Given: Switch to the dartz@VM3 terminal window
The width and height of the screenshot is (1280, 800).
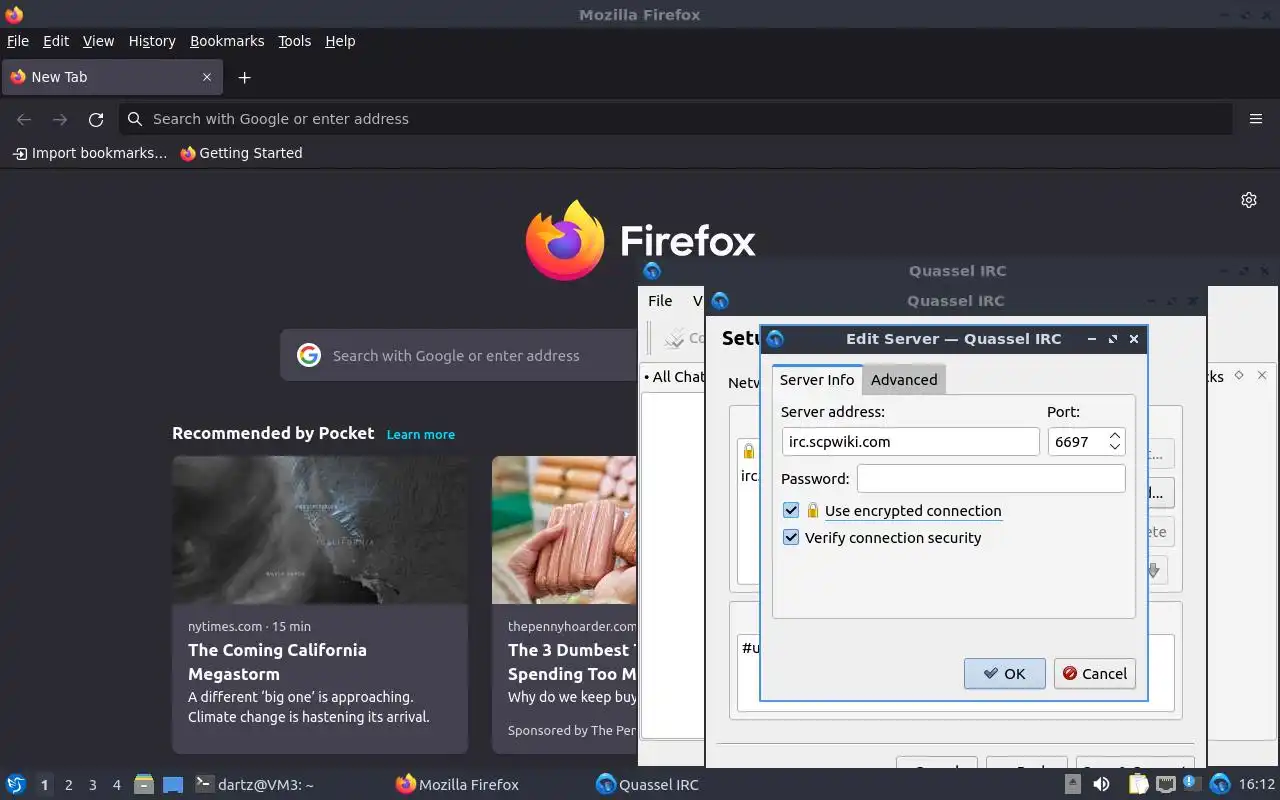Looking at the screenshot, I should pyautogui.click(x=254, y=784).
